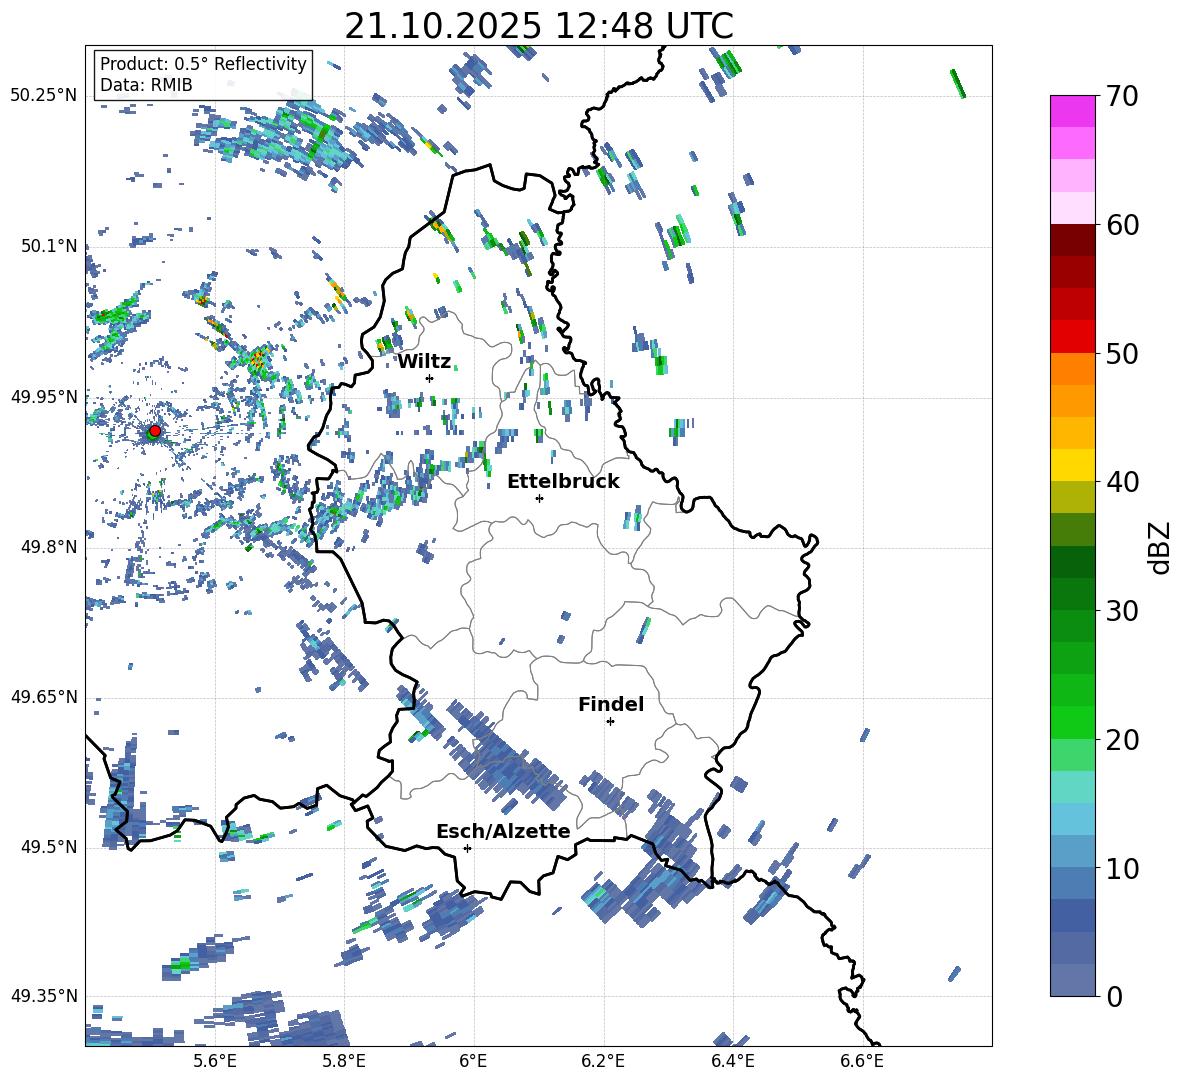Click the dark red colorbar segment below 60
The image size is (1184, 1081).
pyautogui.click(x=1072, y=240)
